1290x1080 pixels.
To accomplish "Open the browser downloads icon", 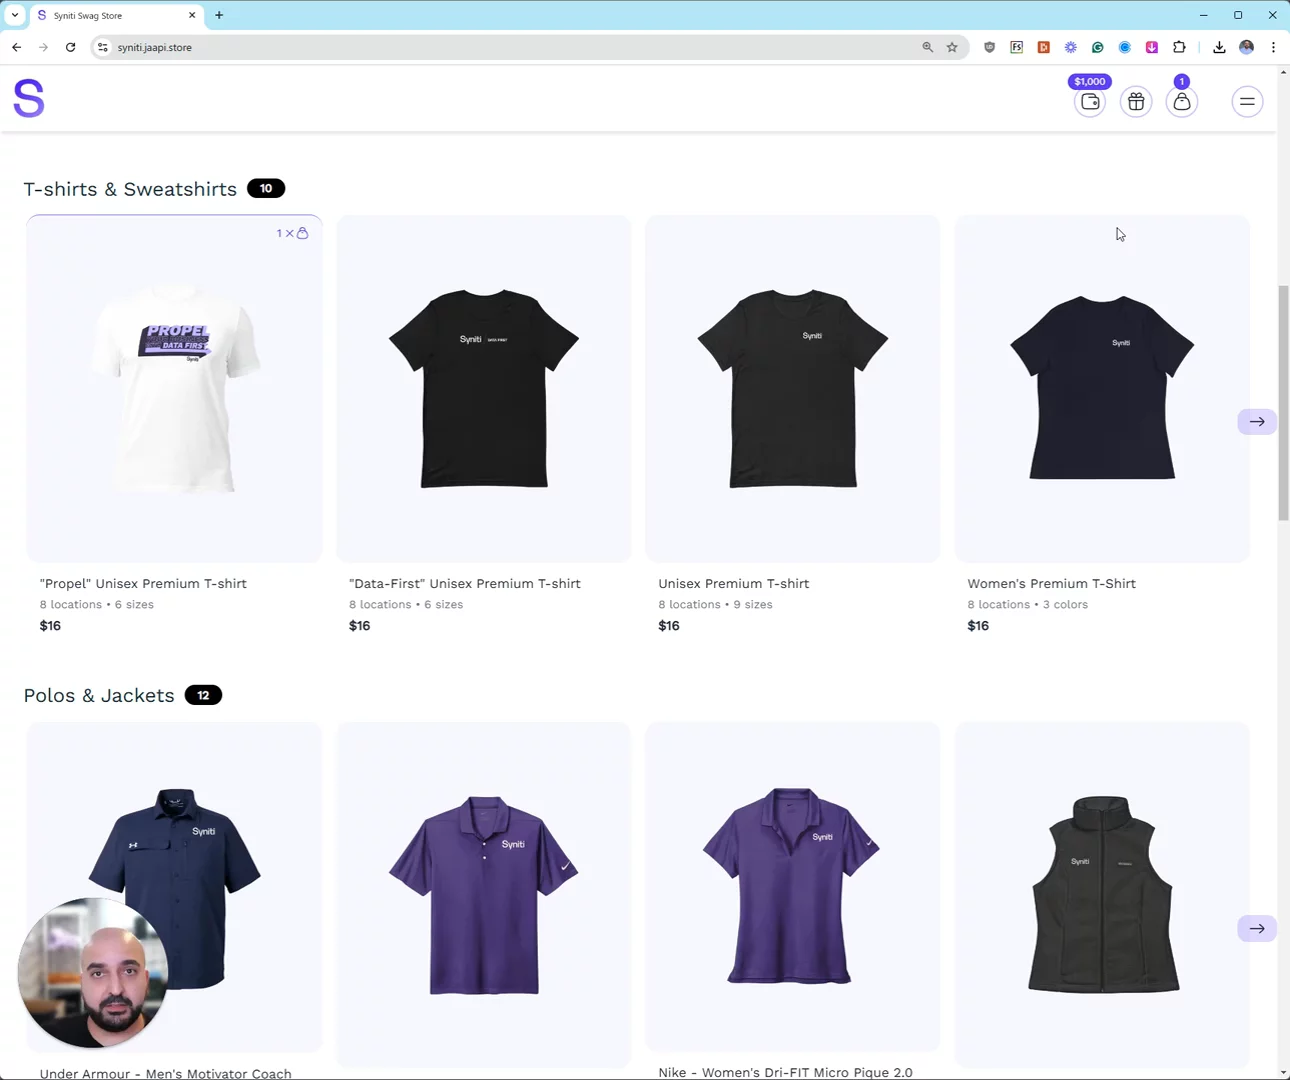I will click(1219, 47).
